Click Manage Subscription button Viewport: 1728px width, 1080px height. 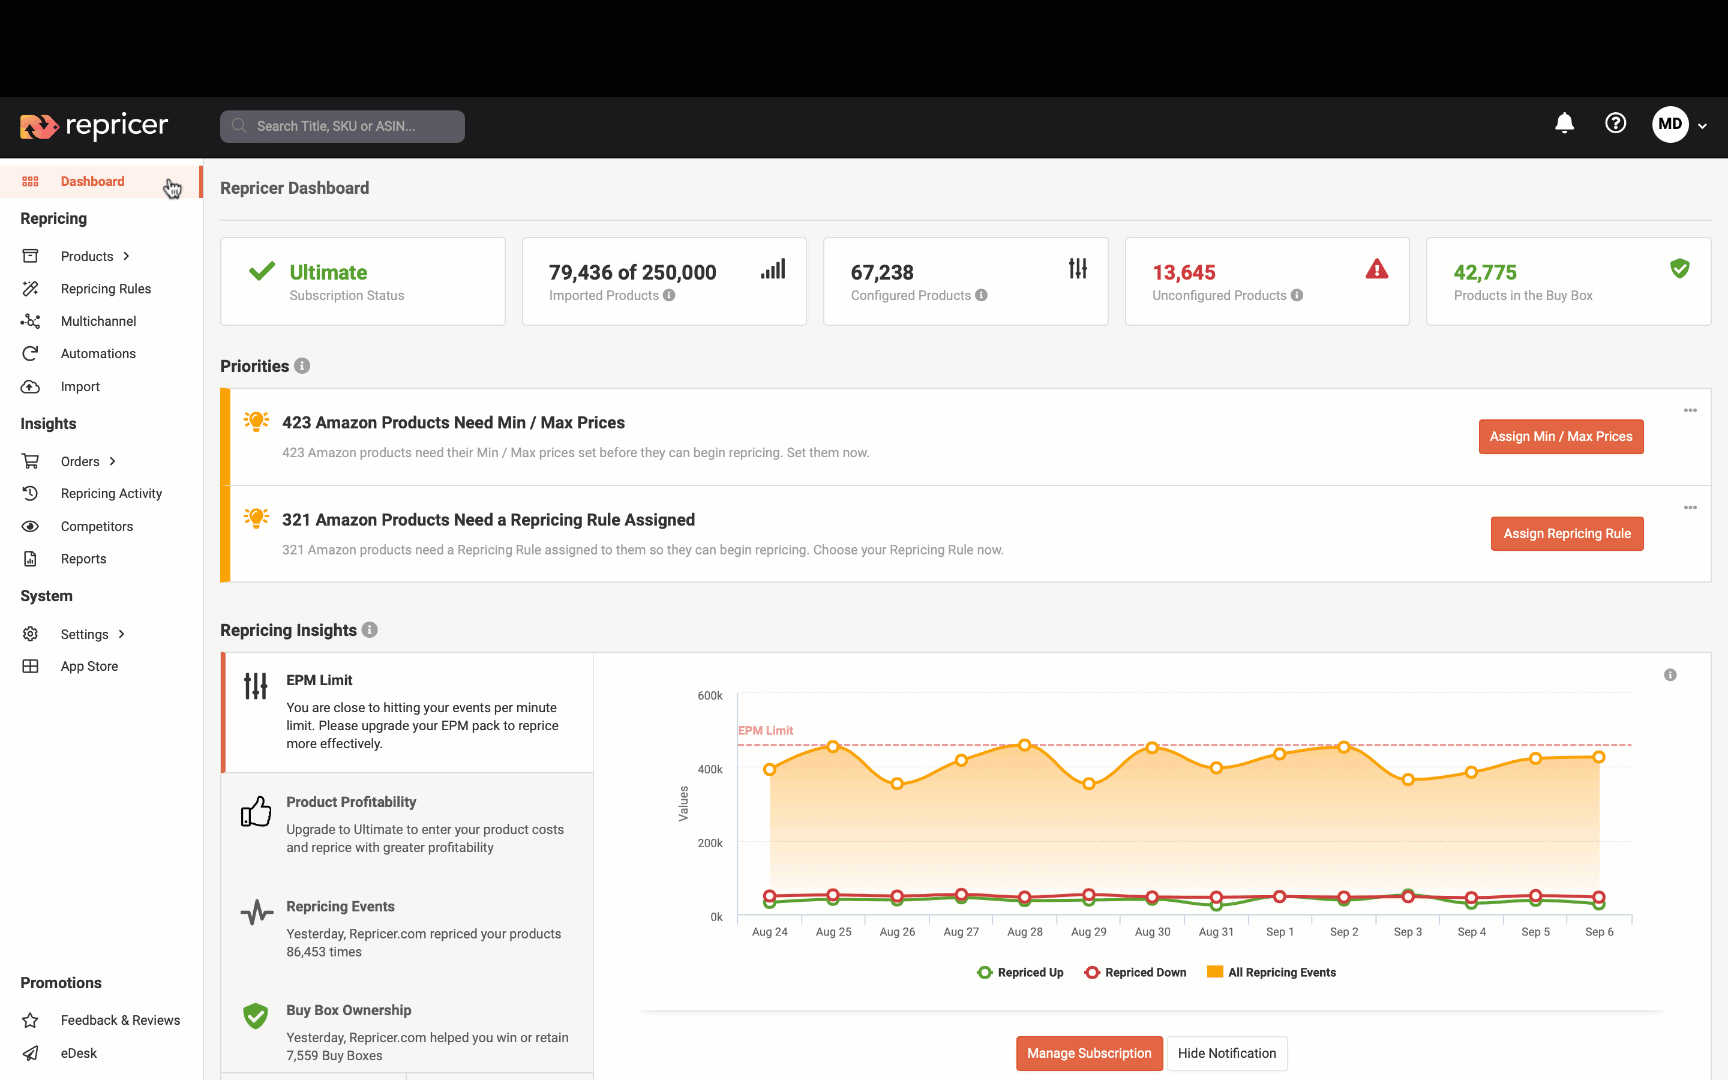click(x=1089, y=1054)
